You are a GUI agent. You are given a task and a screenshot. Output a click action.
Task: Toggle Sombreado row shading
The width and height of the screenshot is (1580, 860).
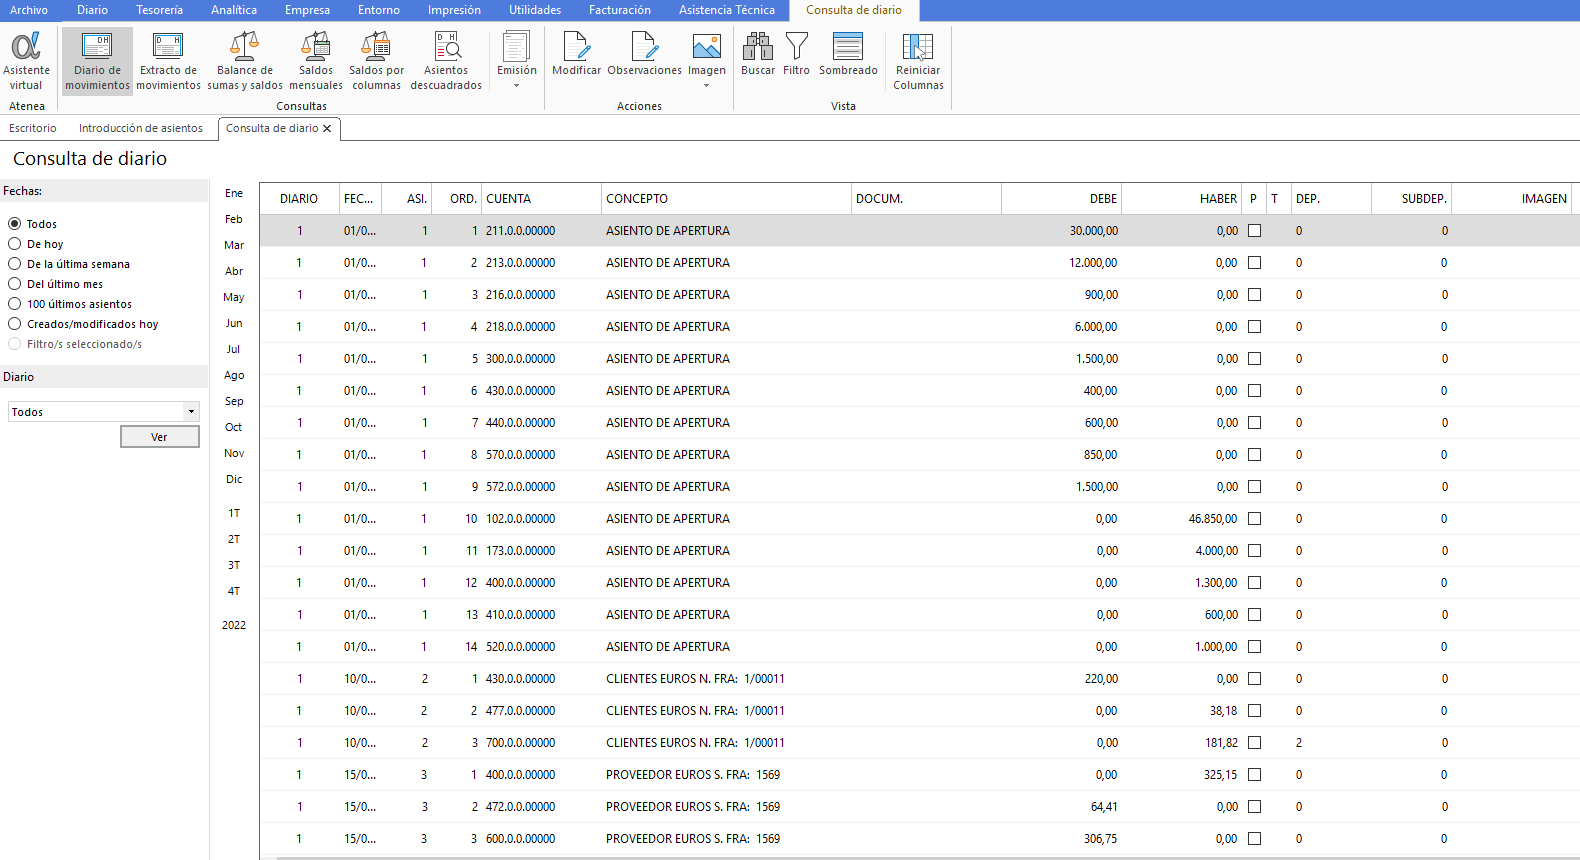tap(848, 54)
